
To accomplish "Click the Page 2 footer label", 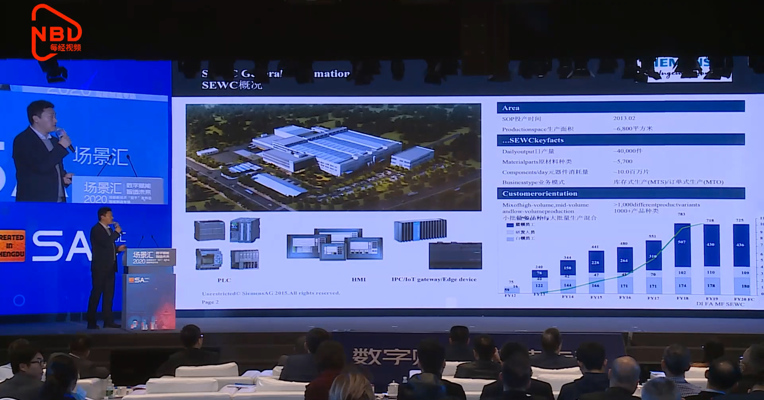I will (210, 302).
